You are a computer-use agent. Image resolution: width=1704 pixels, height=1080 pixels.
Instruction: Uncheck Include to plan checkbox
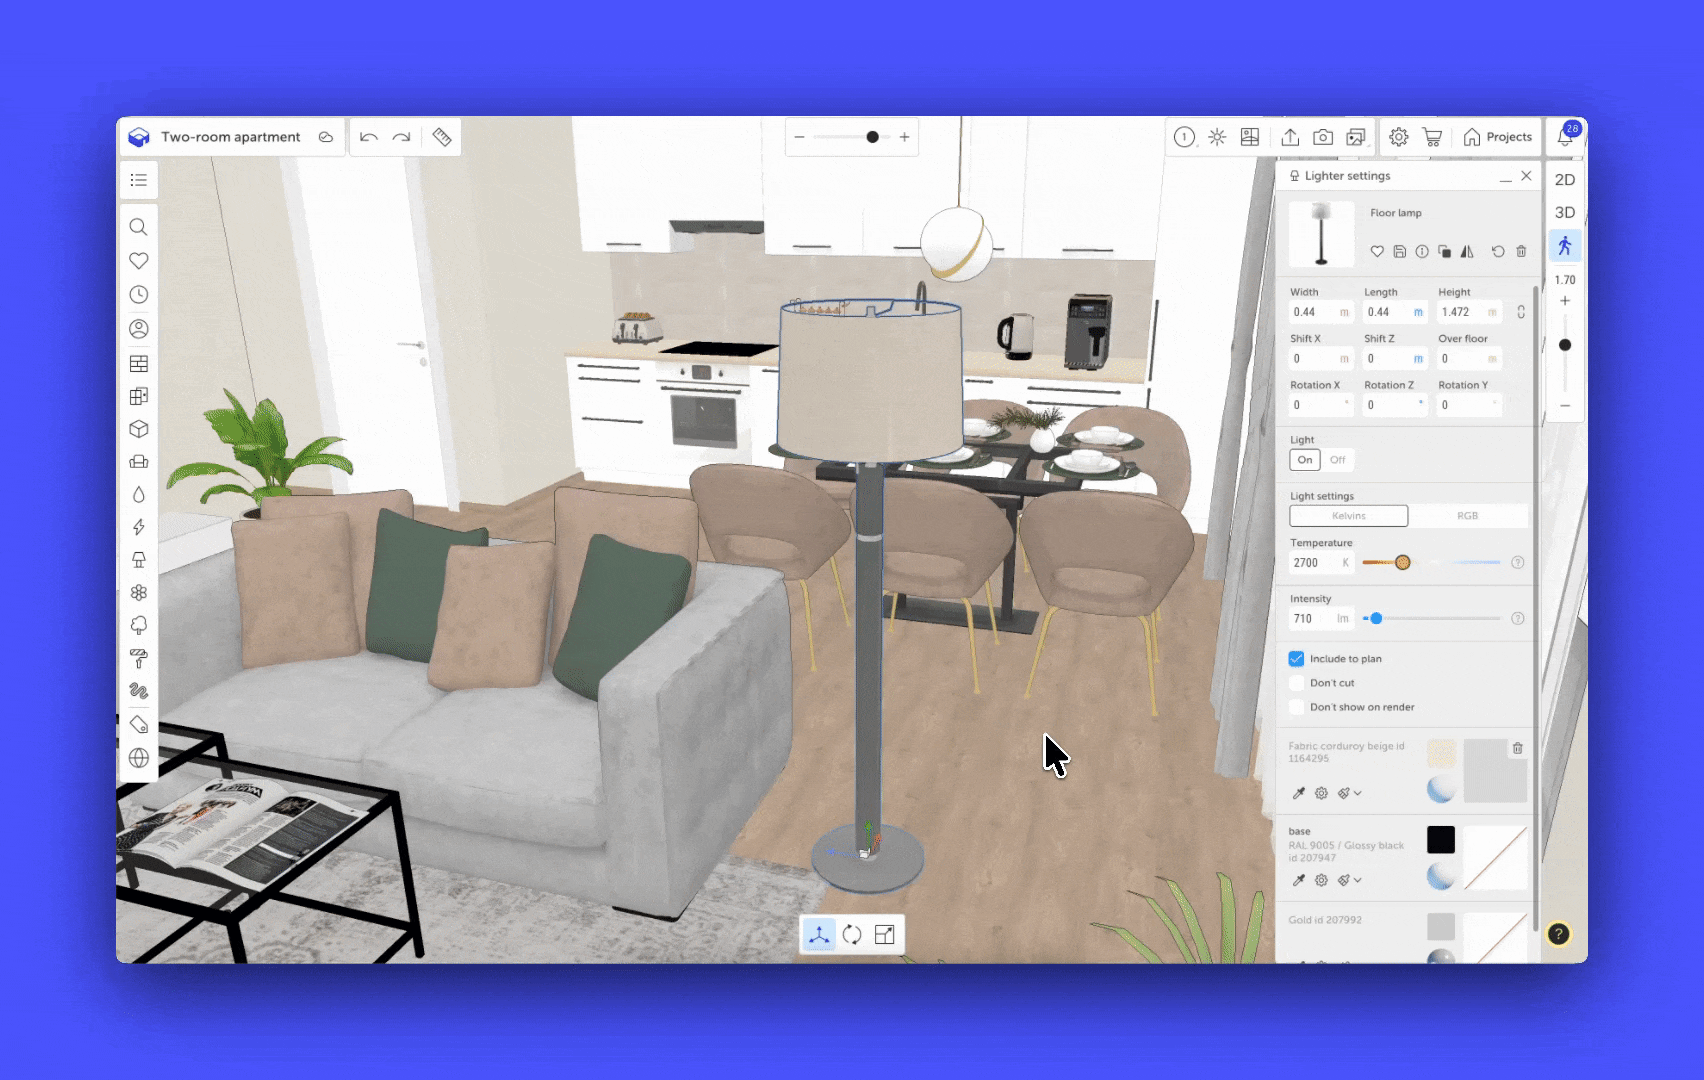pos(1297,659)
